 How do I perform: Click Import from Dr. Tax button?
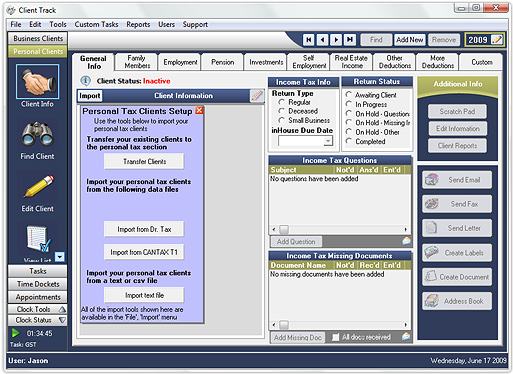coord(144,229)
